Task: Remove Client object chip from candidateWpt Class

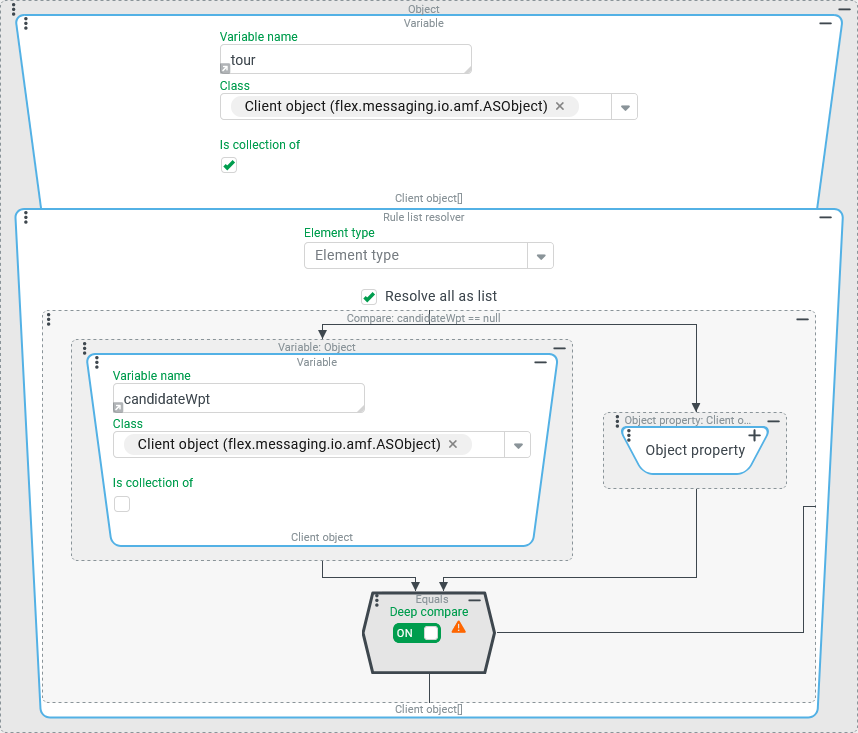Action: pyautogui.click(x=452, y=444)
